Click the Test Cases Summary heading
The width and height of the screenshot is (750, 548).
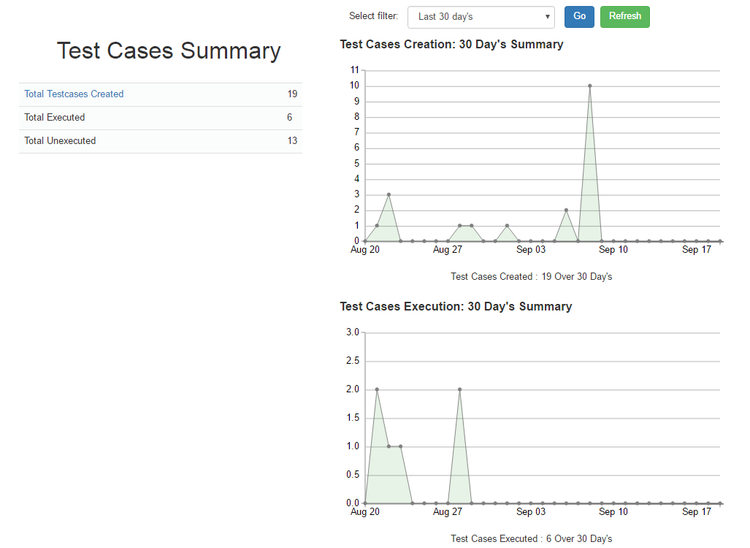169,51
